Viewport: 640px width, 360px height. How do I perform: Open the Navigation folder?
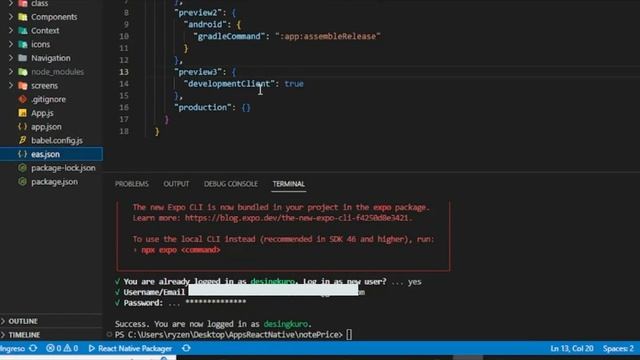click(51, 58)
